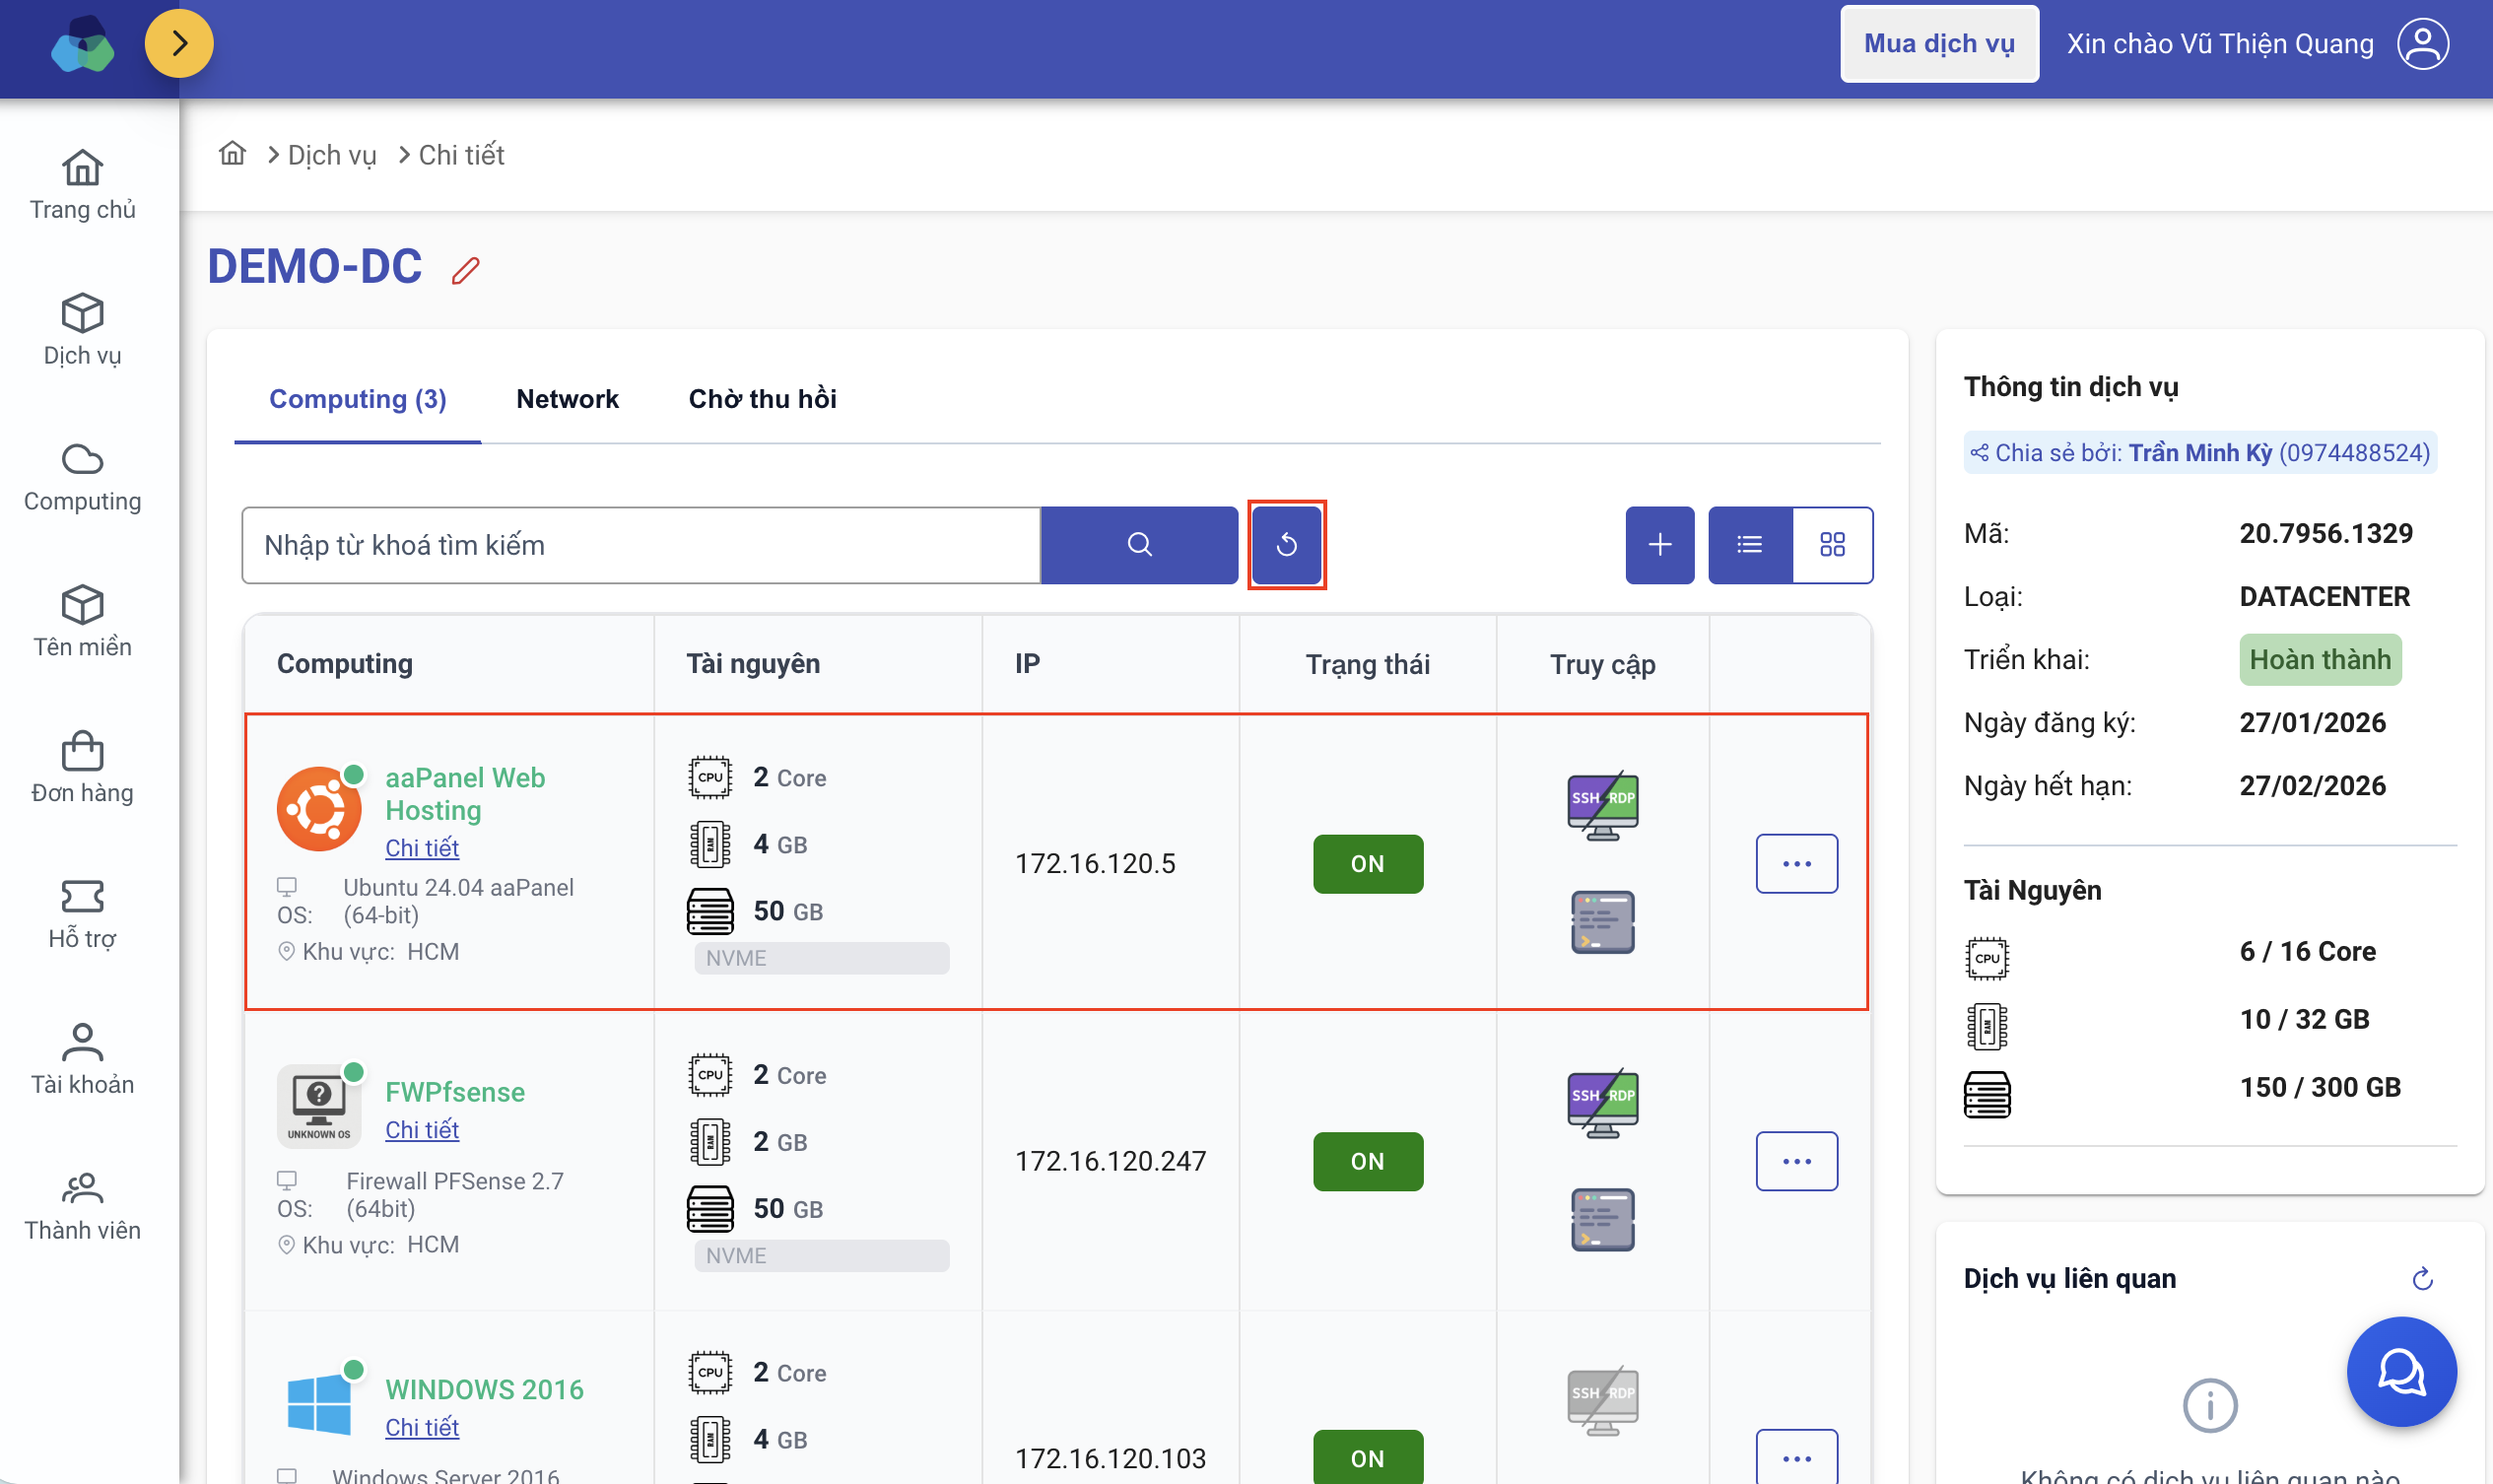The height and width of the screenshot is (1484, 2493).
Task: Open Chi tiết link for WINDOWS 2016
Action: click(x=422, y=1427)
